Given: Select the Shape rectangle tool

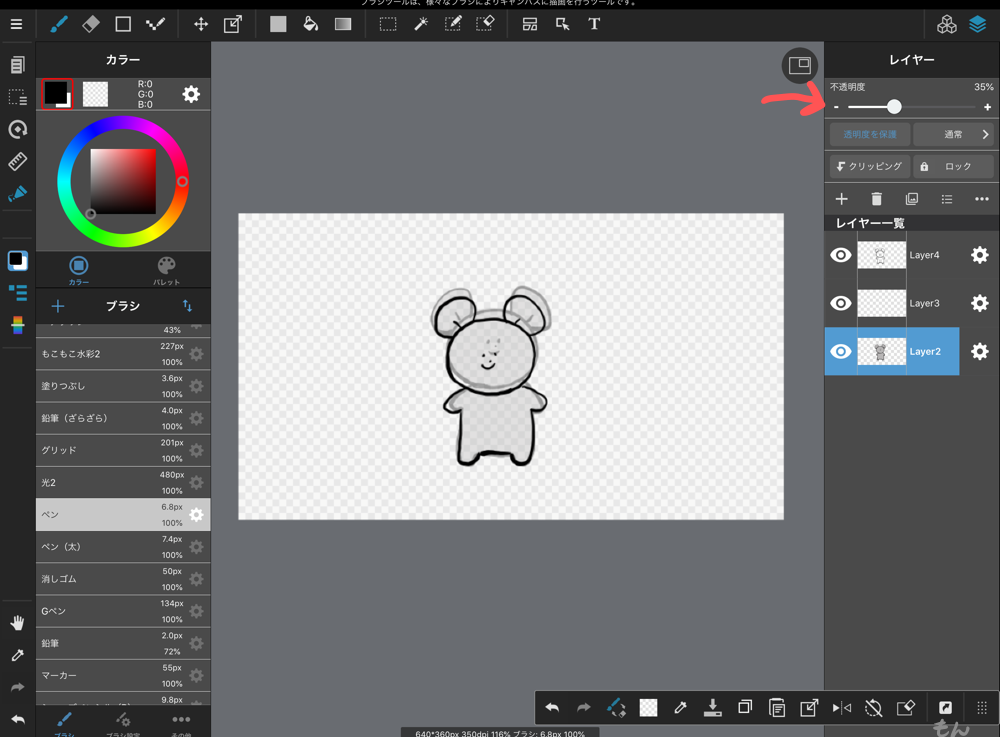Looking at the screenshot, I should [123, 24].
